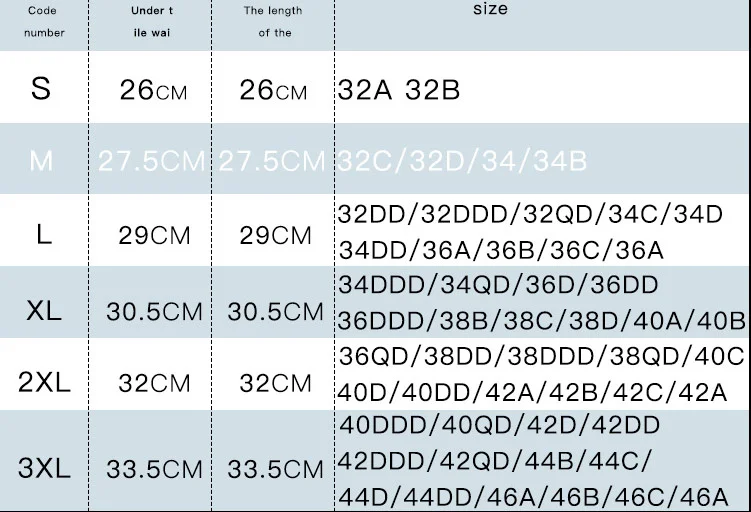The height and width of the screenshot is (512, 751).
Task: Click the 'The length of the' header
Action: (x=274, y=22)
